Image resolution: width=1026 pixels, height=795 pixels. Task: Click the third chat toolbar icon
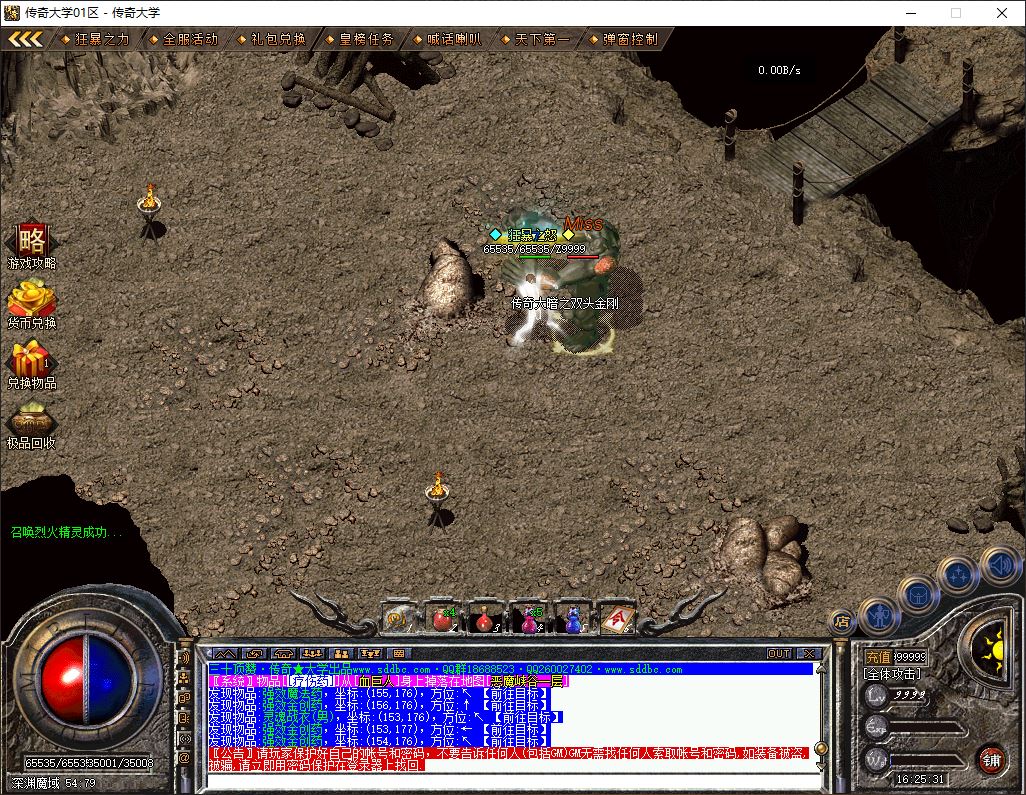click(x=283, y=654)
